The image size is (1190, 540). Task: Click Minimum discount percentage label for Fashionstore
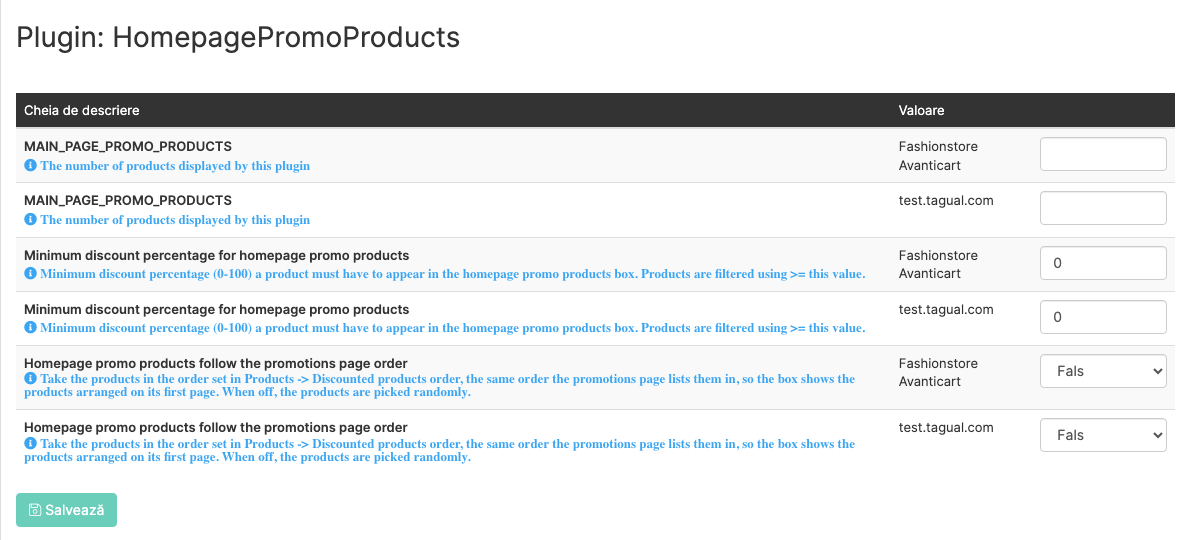[x=216, y=255]
